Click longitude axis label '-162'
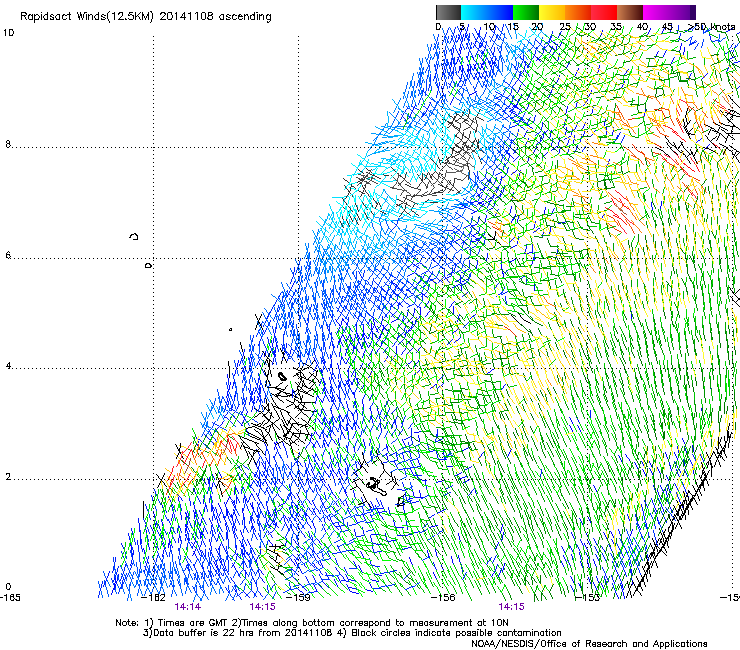The image size is (740, 650). tap(154, 598)
